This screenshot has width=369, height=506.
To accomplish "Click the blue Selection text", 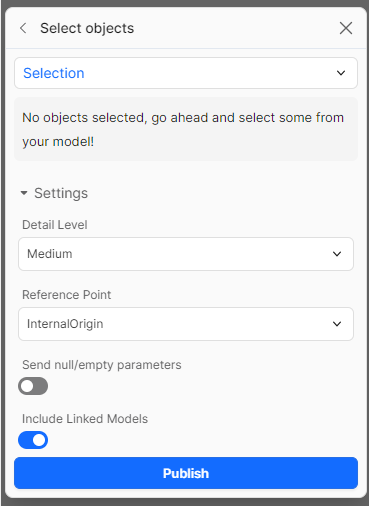I will pyautogui.click(x=54, y=73).
